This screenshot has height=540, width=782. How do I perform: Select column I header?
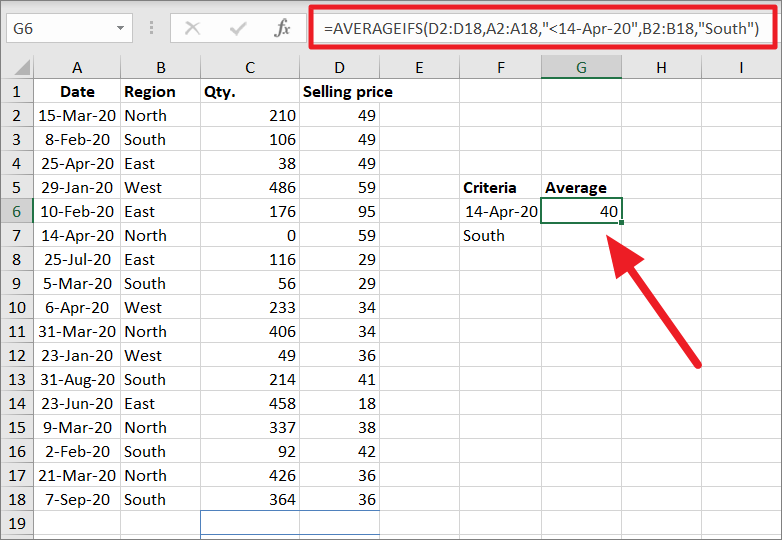(x=741, y=67)
